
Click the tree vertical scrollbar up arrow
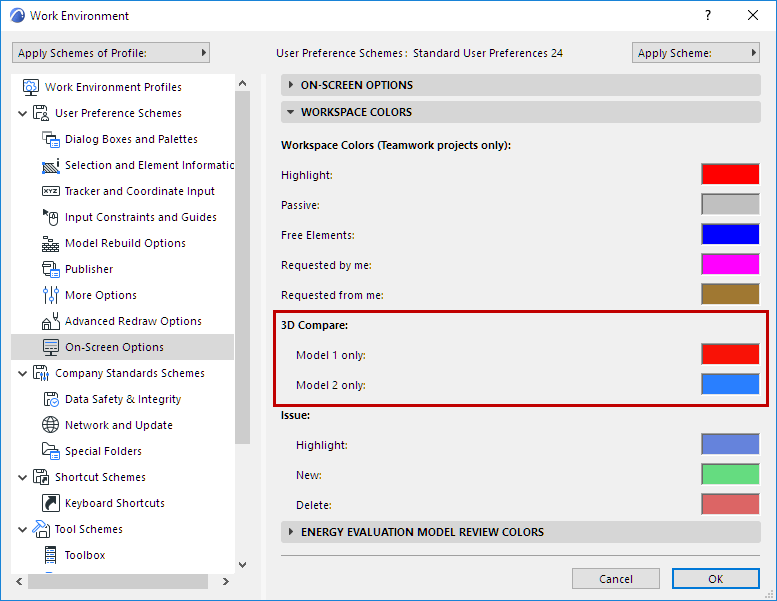(242, 83)
